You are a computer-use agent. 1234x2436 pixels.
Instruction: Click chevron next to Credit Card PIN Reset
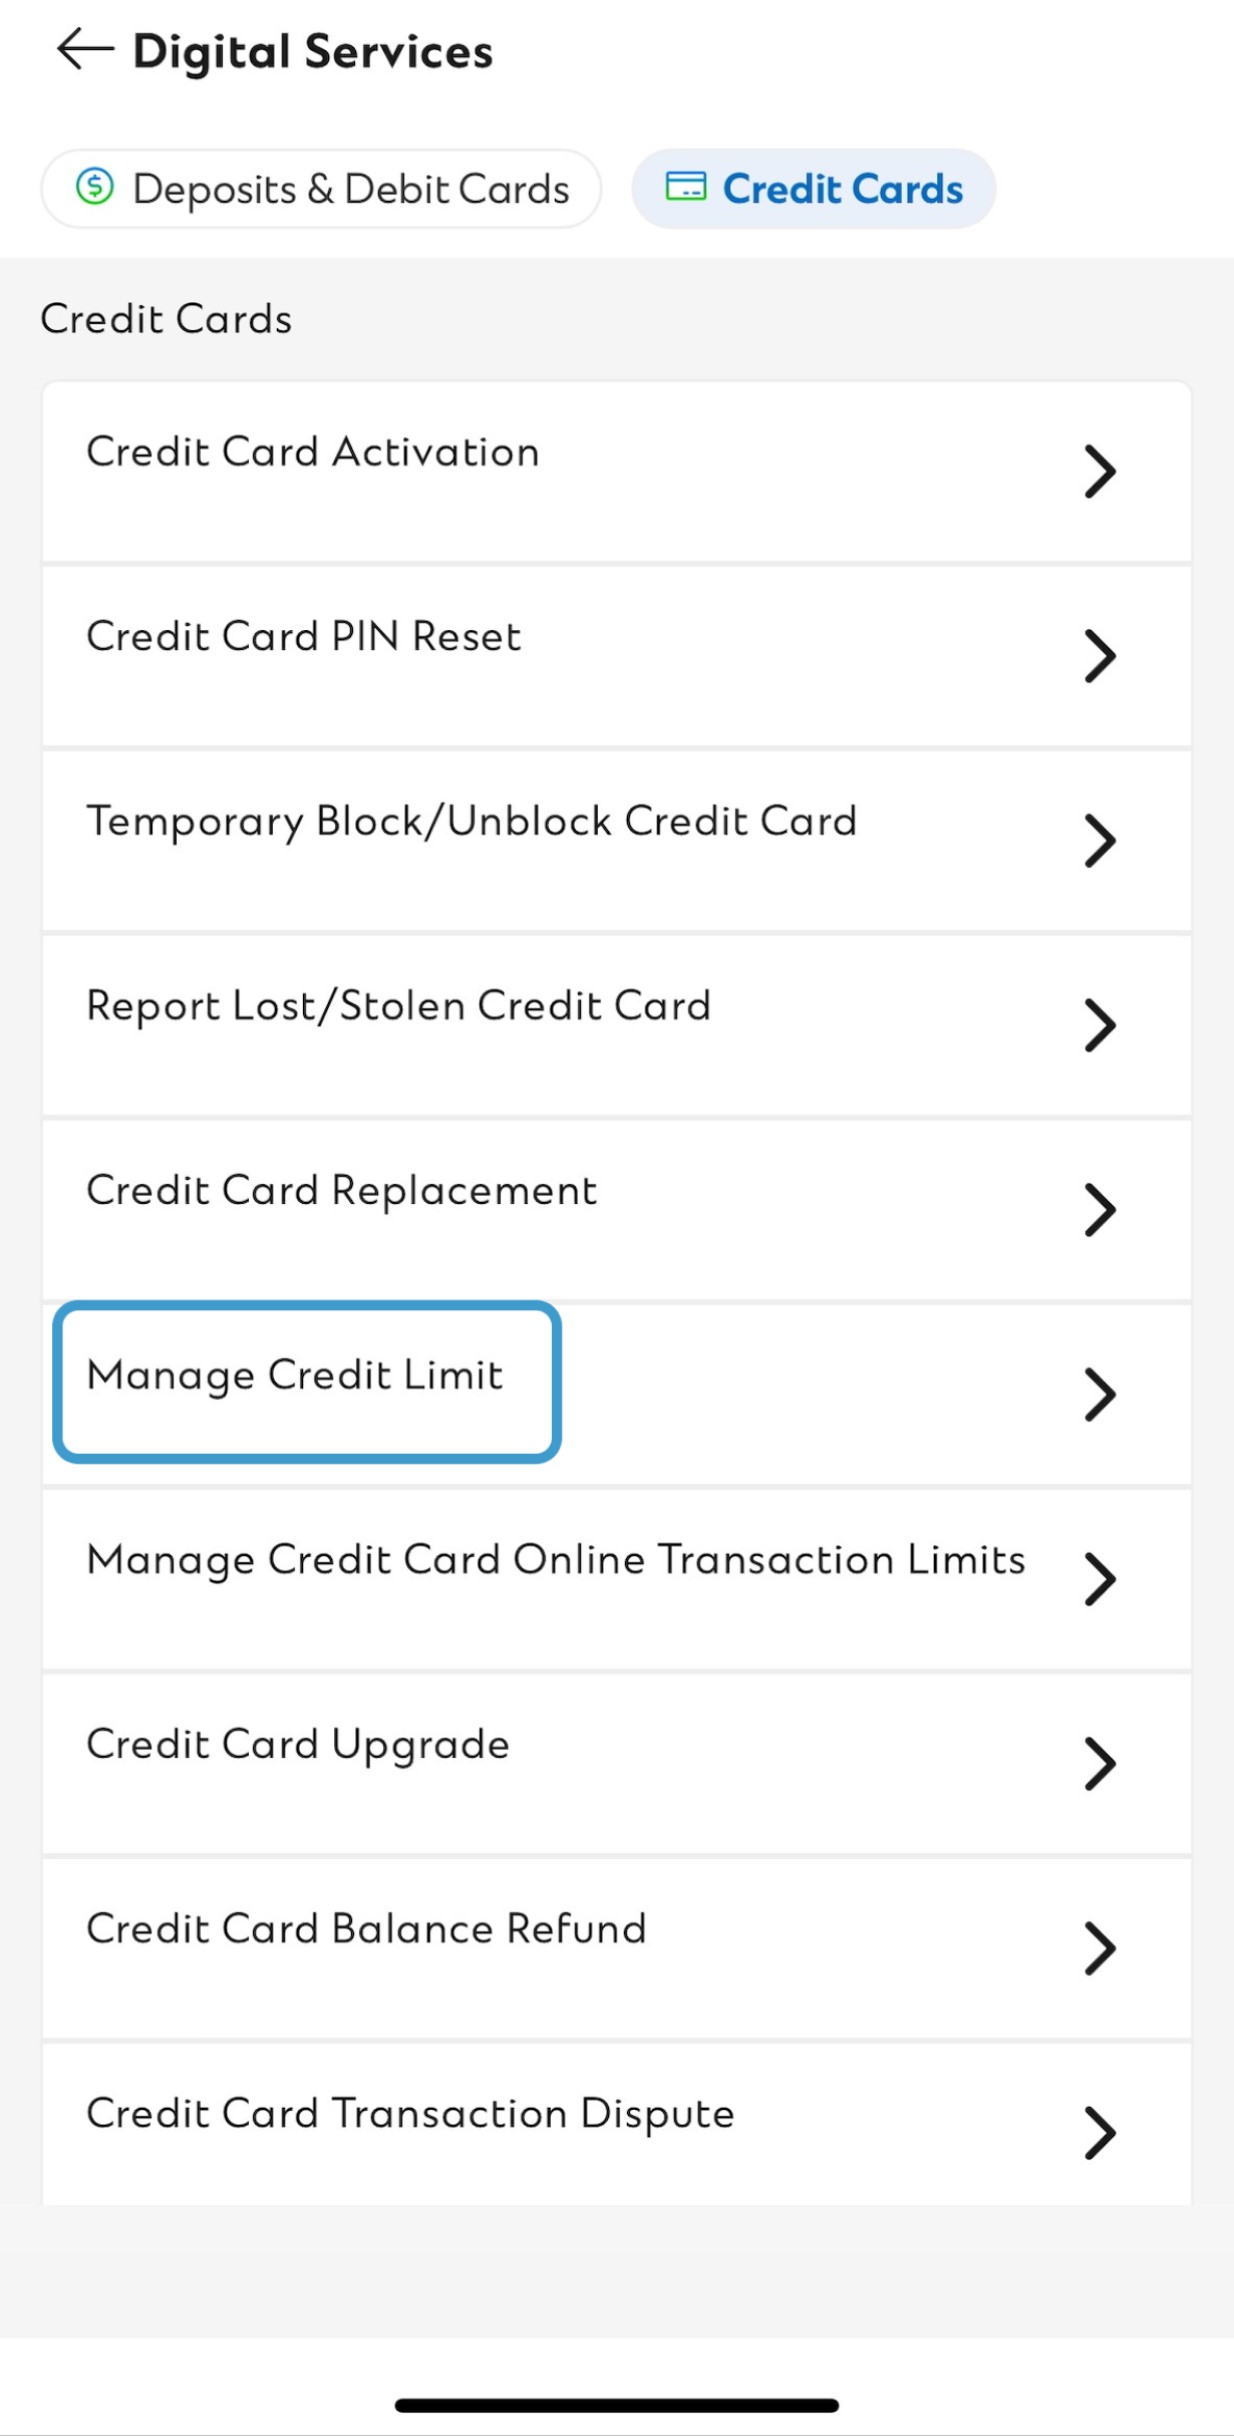click(x=1099, y=656)
